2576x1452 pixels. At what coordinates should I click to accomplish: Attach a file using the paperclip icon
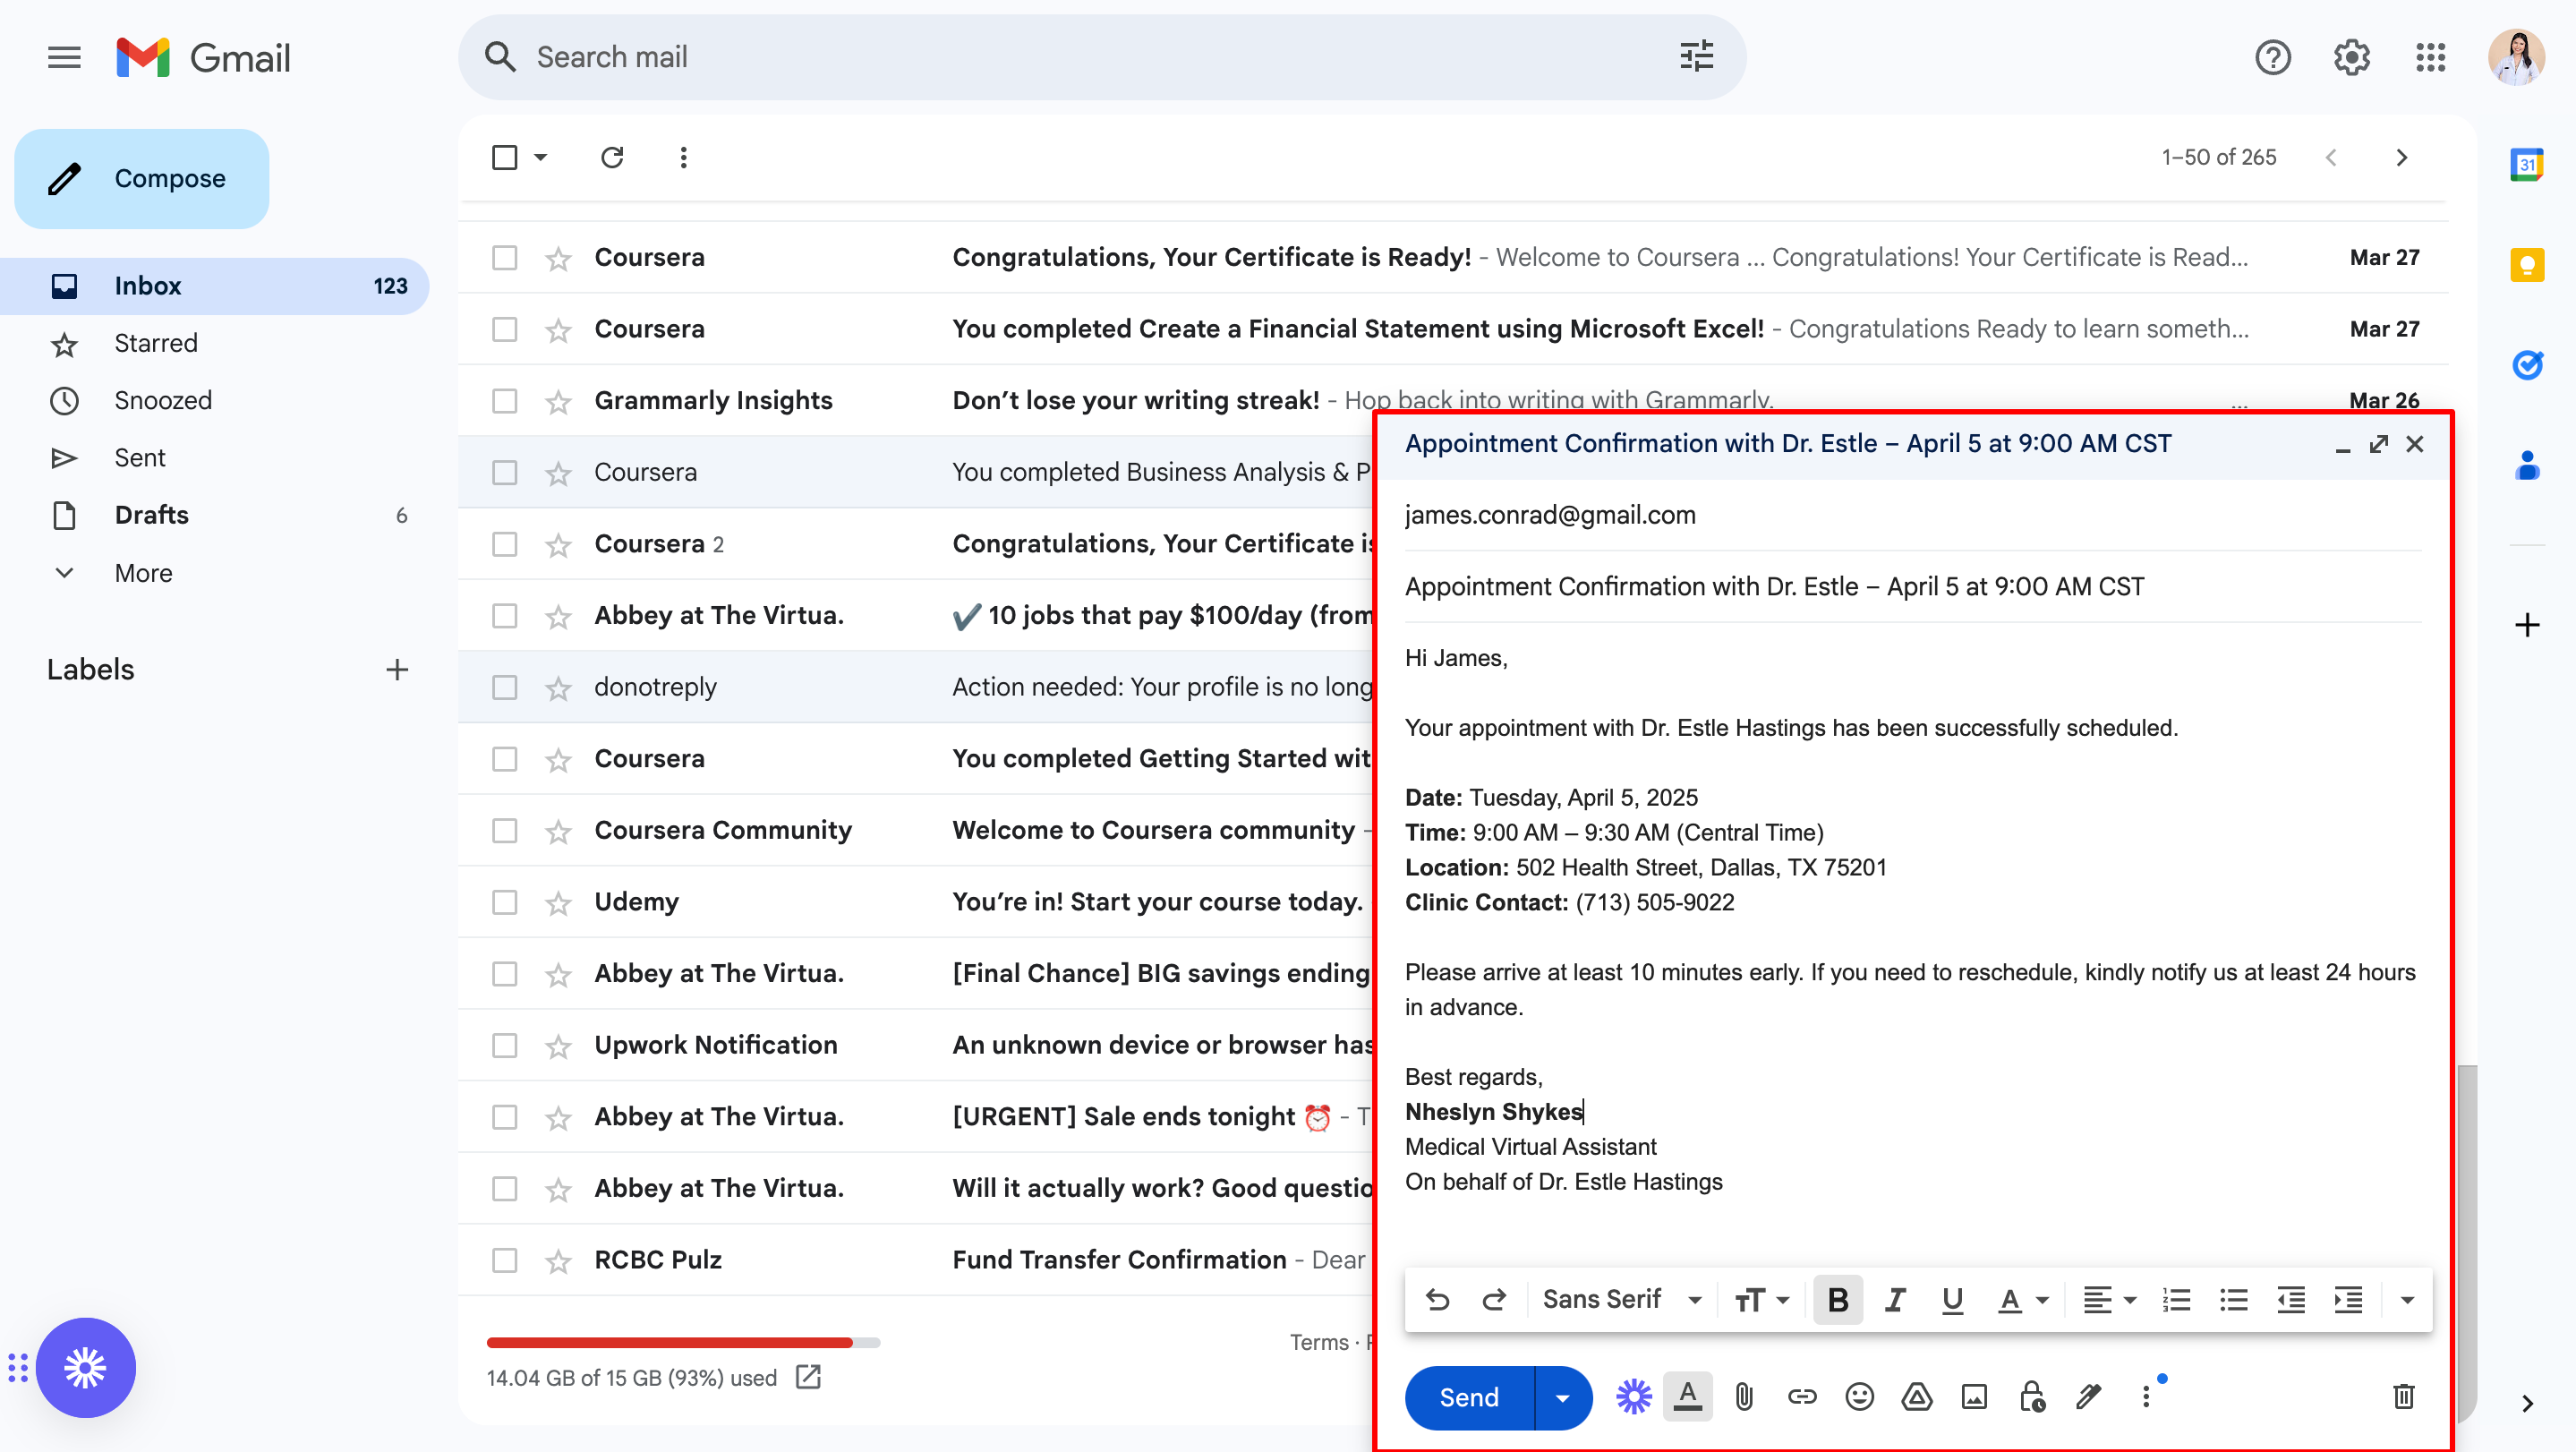click(x=1744, y=1396)
